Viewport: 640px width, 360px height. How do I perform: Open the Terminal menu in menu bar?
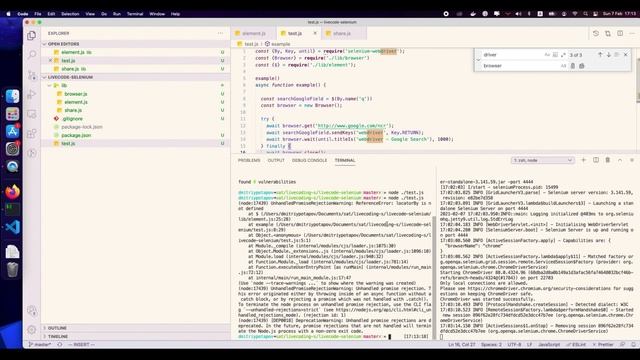point(135,14)
